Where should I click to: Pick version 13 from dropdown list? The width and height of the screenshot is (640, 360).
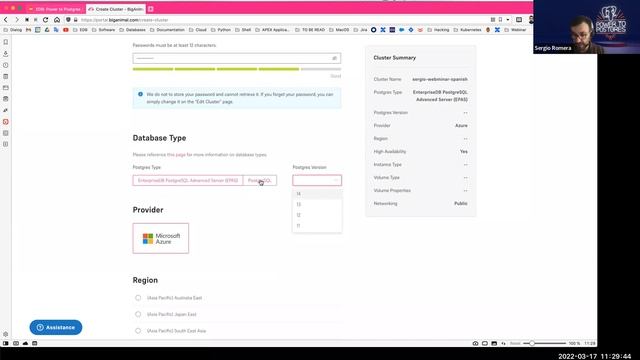[x=317, y=204]
